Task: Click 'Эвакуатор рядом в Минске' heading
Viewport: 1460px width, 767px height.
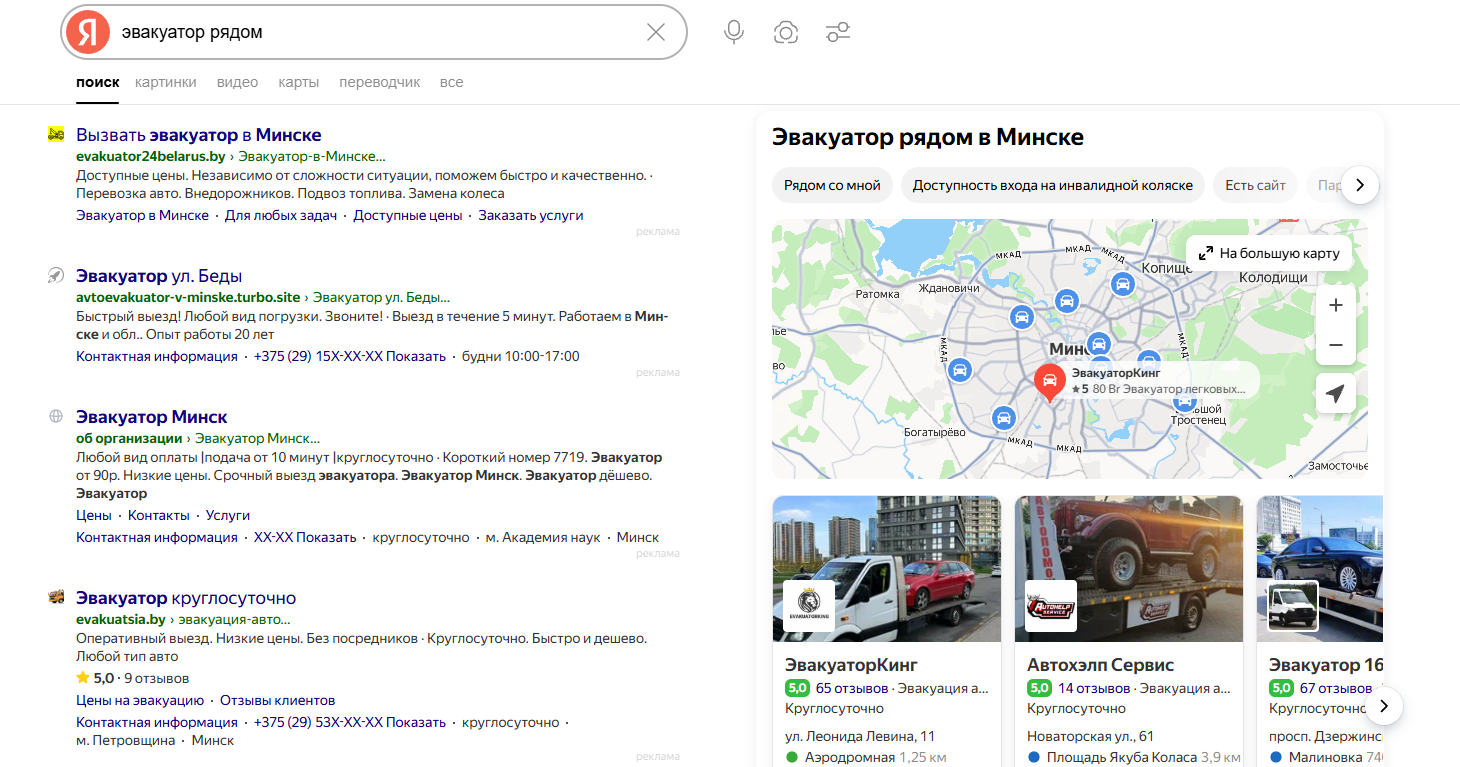Action: pyautogui.click(x=928, y=137)
